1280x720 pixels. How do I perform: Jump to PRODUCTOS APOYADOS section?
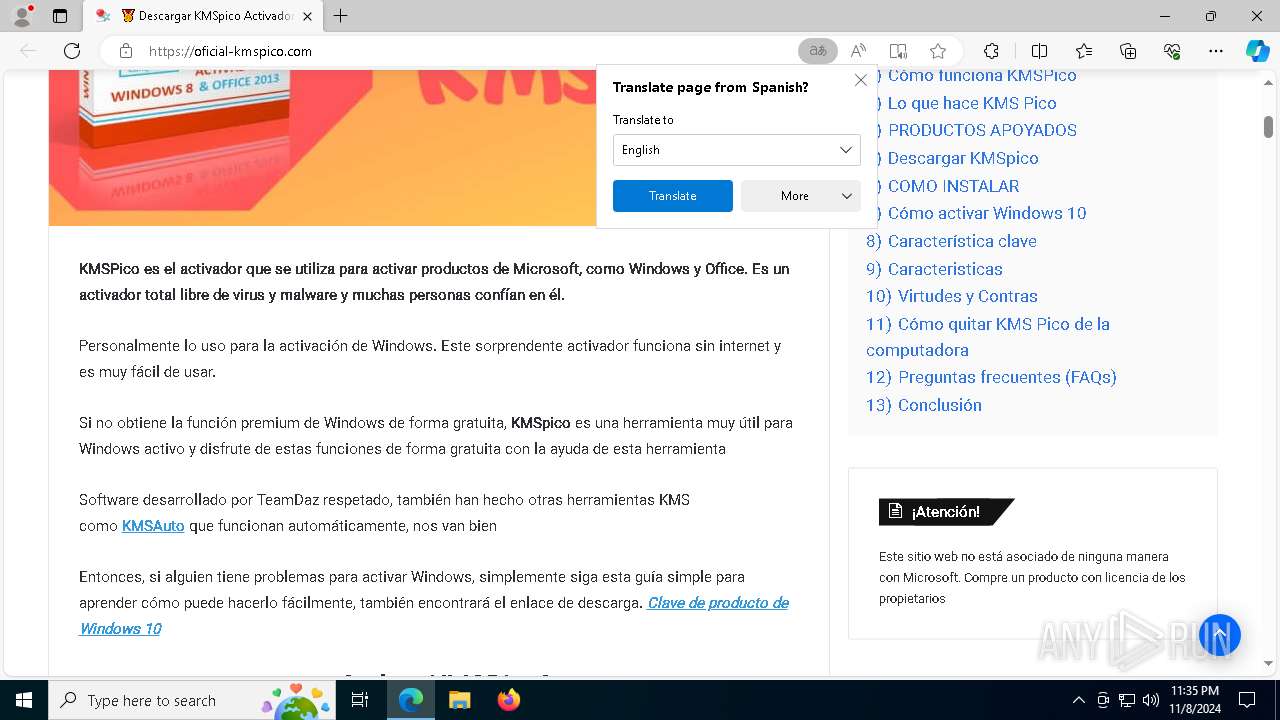tap(981, 130)
